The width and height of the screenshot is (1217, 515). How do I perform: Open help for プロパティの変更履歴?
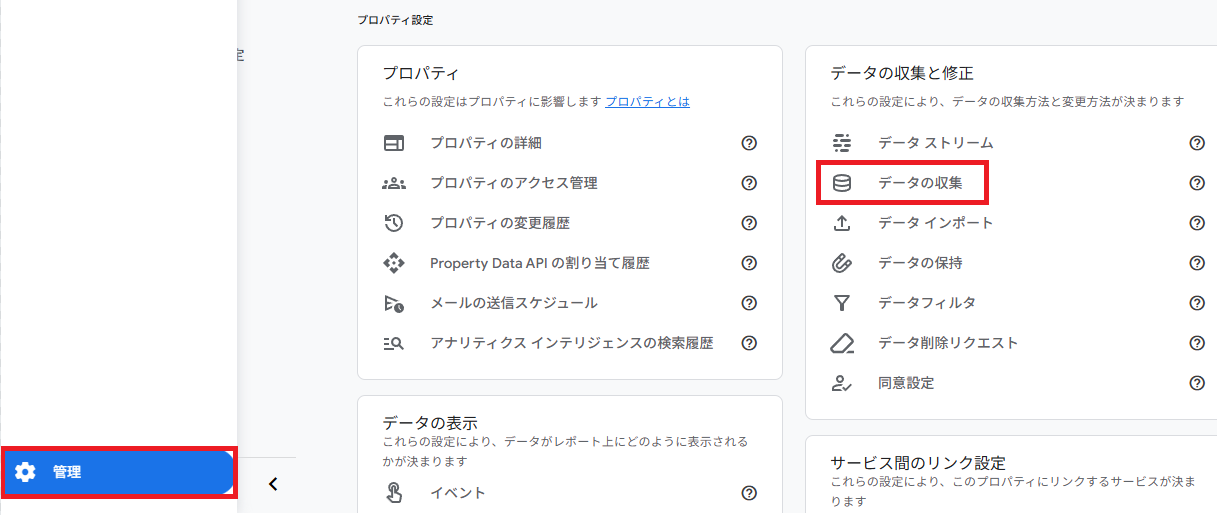click(749, 223)
